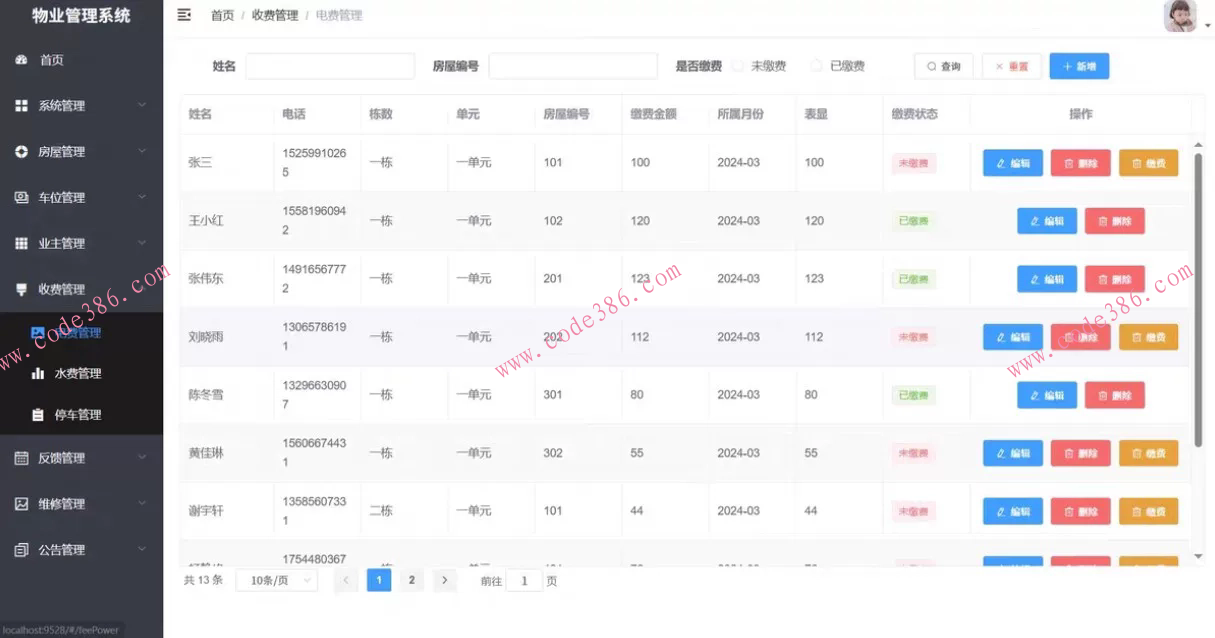Click the parking space management icon
This screenshot has width=1215, height=638.
click(x=21, y=198)
